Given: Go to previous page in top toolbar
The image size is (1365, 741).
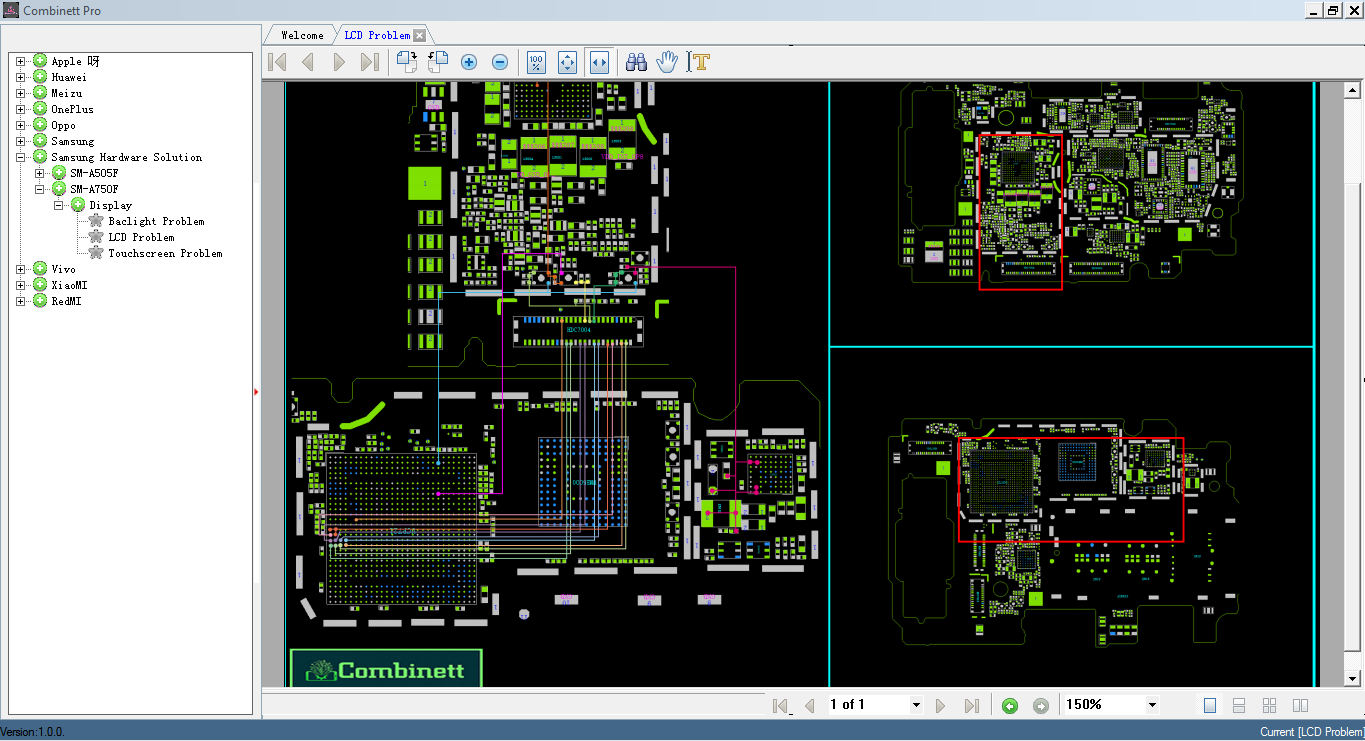Looking at the screenshot, I should (x=308, y=62).
